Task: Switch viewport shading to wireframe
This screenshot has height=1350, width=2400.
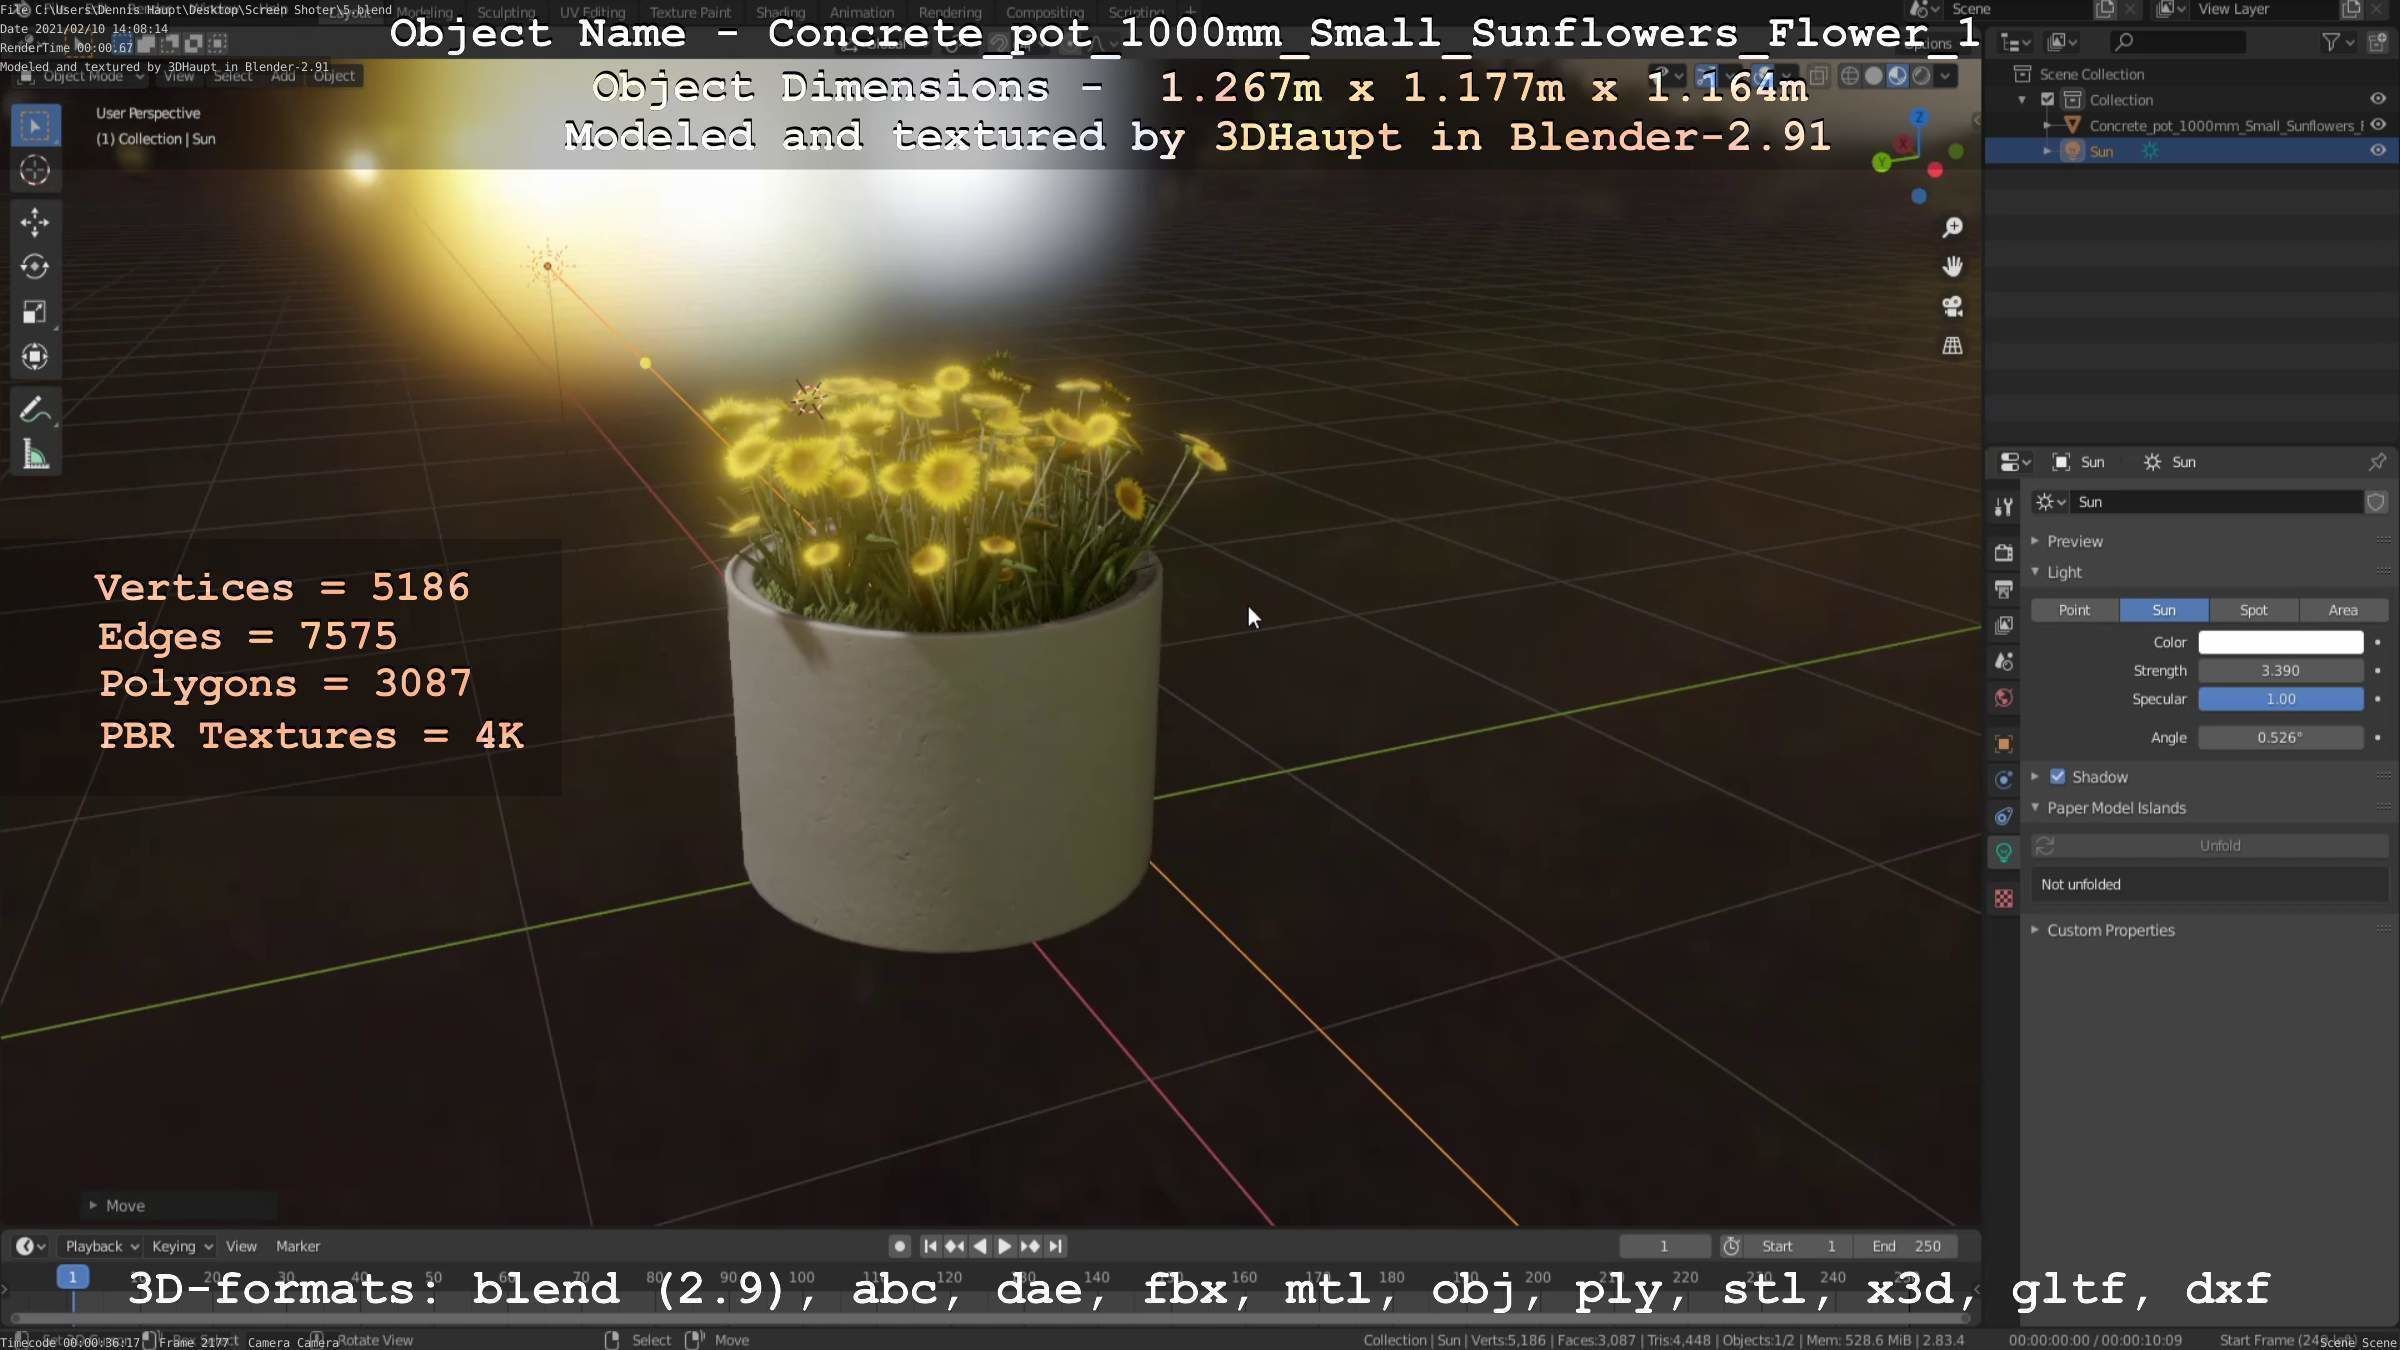Action: click(x=1850, y=76)
